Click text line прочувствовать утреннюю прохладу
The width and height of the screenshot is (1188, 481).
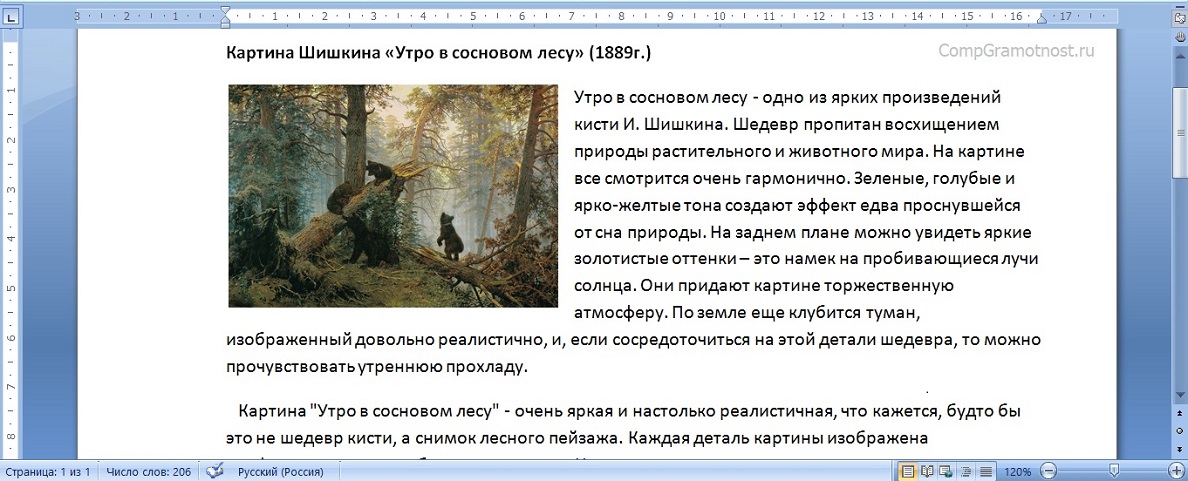376,367
